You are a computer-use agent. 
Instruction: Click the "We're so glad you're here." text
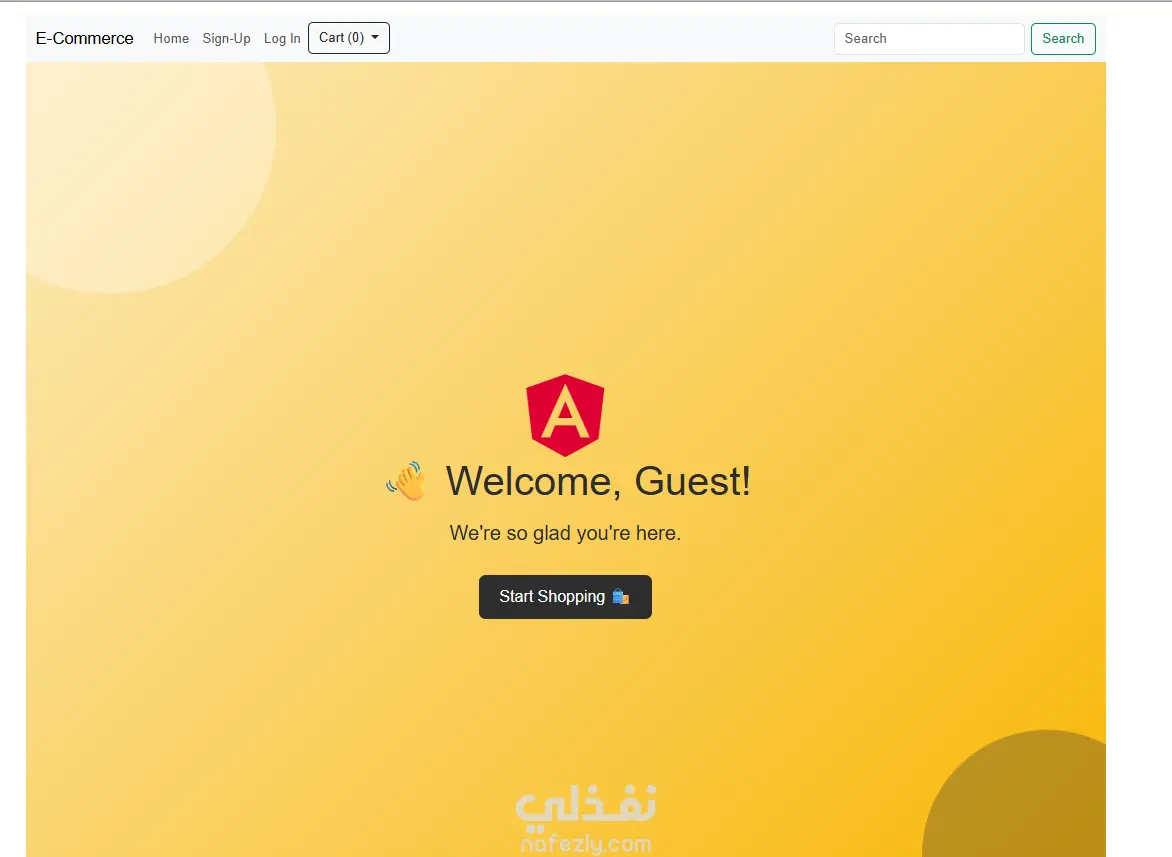point(565,533)
